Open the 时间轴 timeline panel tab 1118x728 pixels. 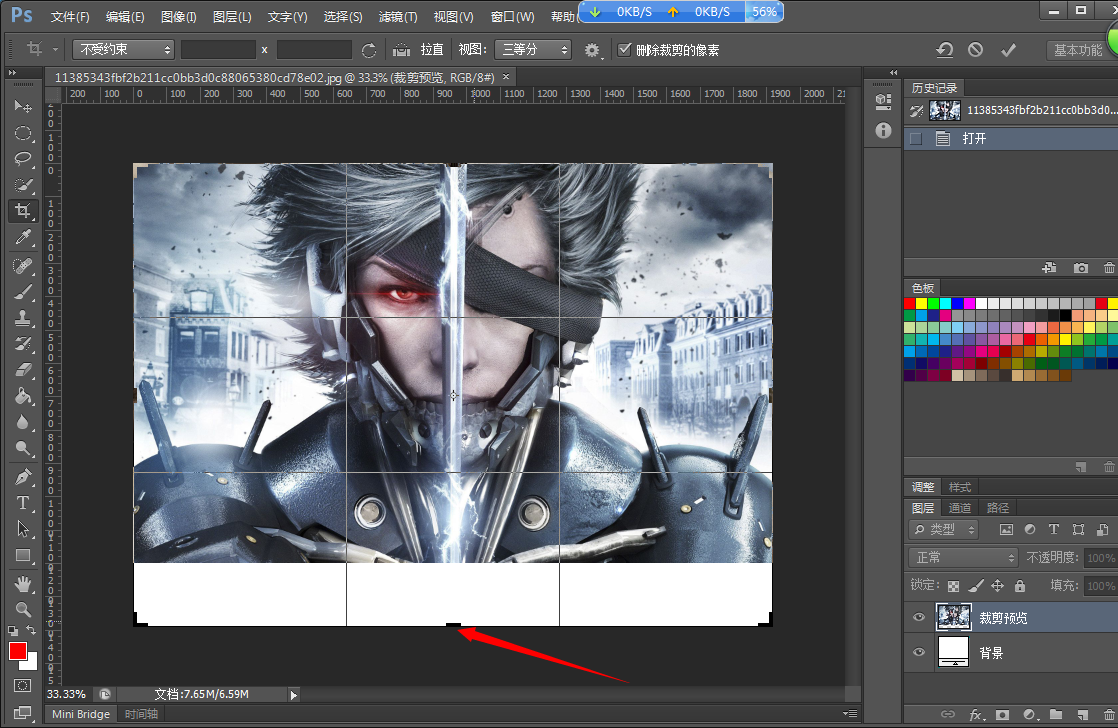(x=141, y=714)
